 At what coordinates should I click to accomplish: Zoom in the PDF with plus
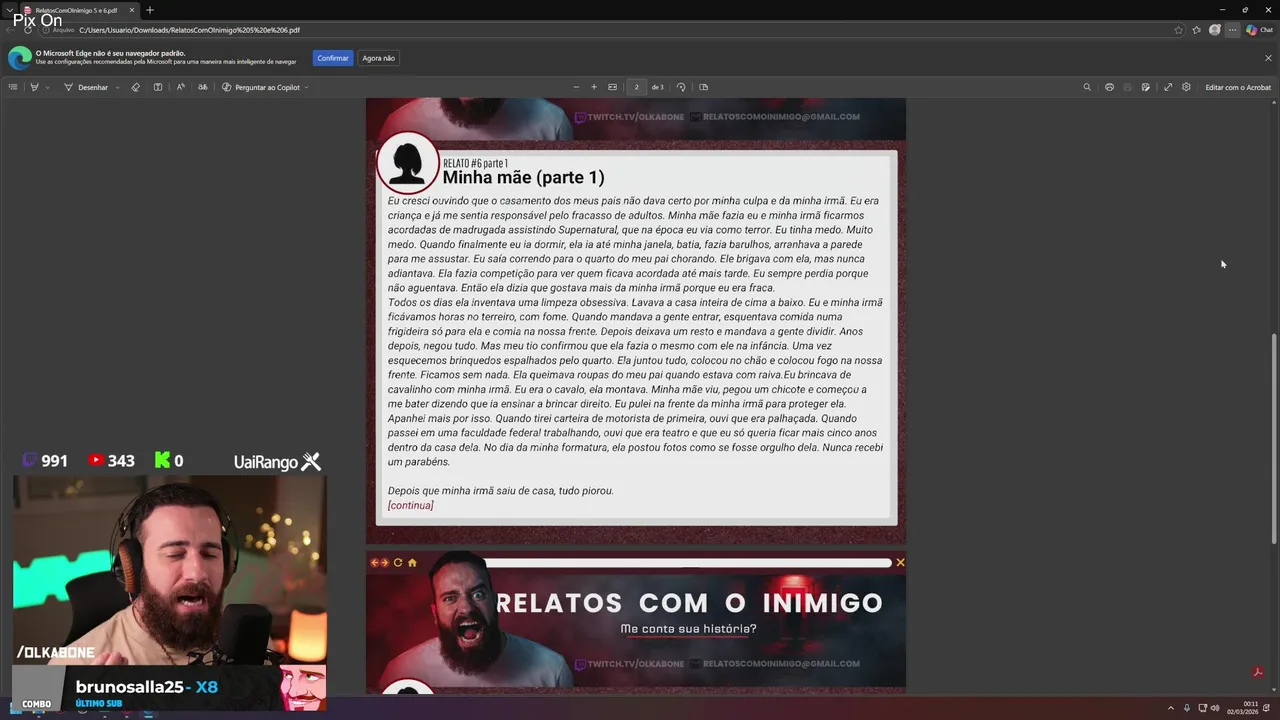pos(594,87)
